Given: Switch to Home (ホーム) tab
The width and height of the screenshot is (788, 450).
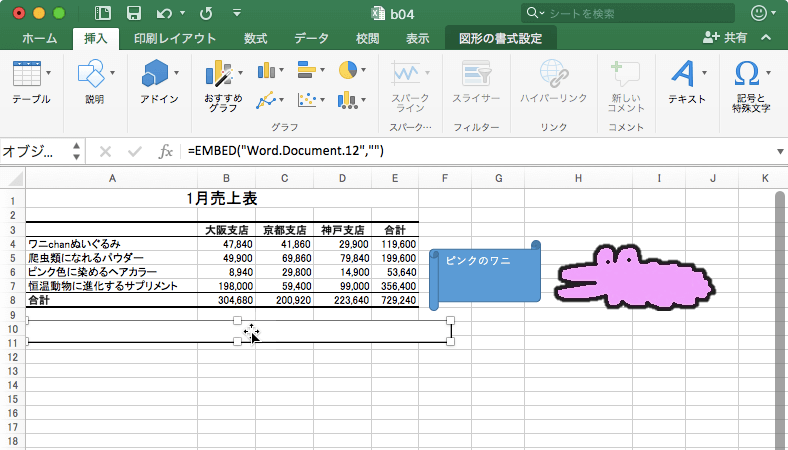Looking at the screenshot, I should click(x=39, y=38).
